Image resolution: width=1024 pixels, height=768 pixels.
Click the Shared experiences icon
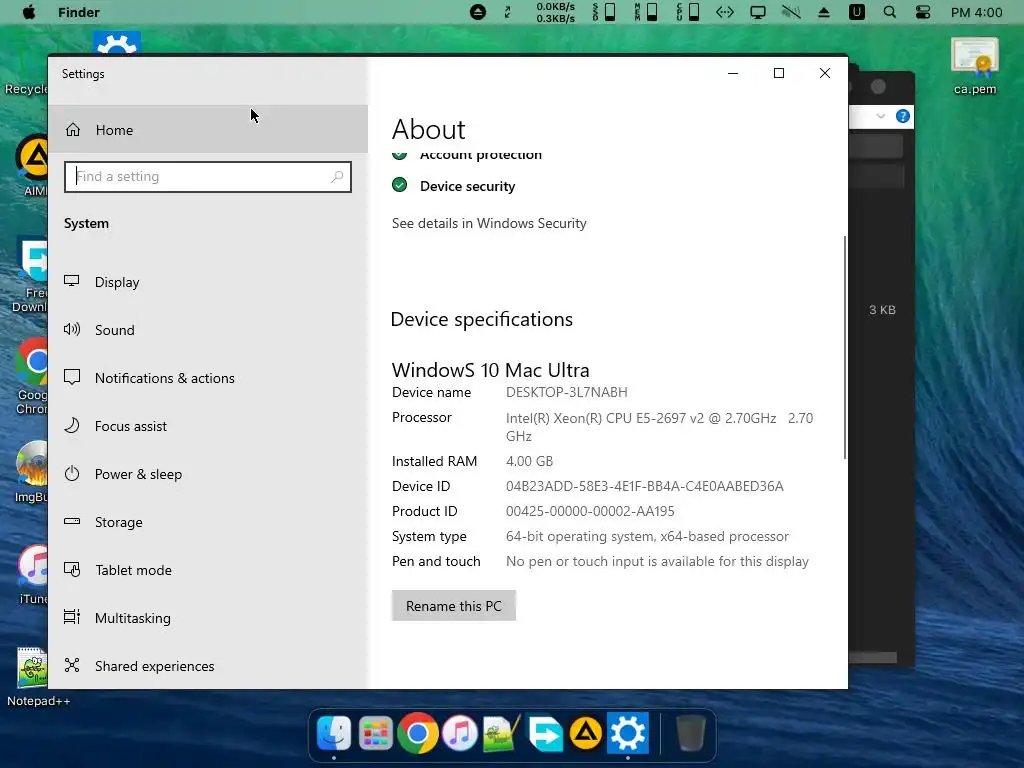coord(72,665)
